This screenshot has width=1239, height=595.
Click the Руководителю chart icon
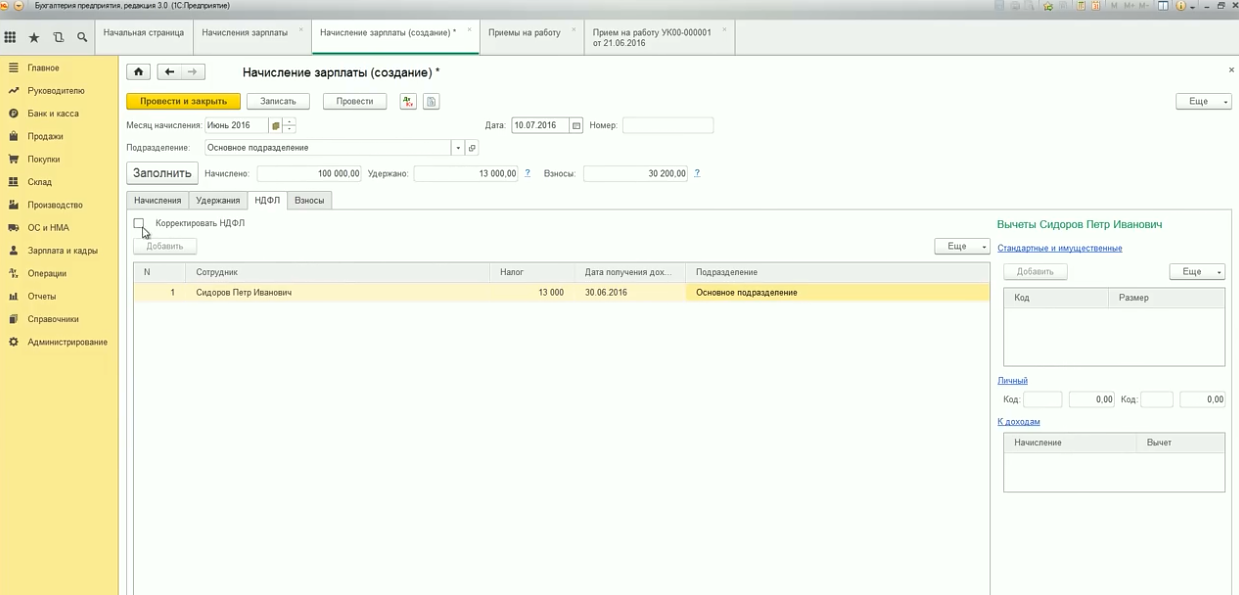click(x=14, y=91)
